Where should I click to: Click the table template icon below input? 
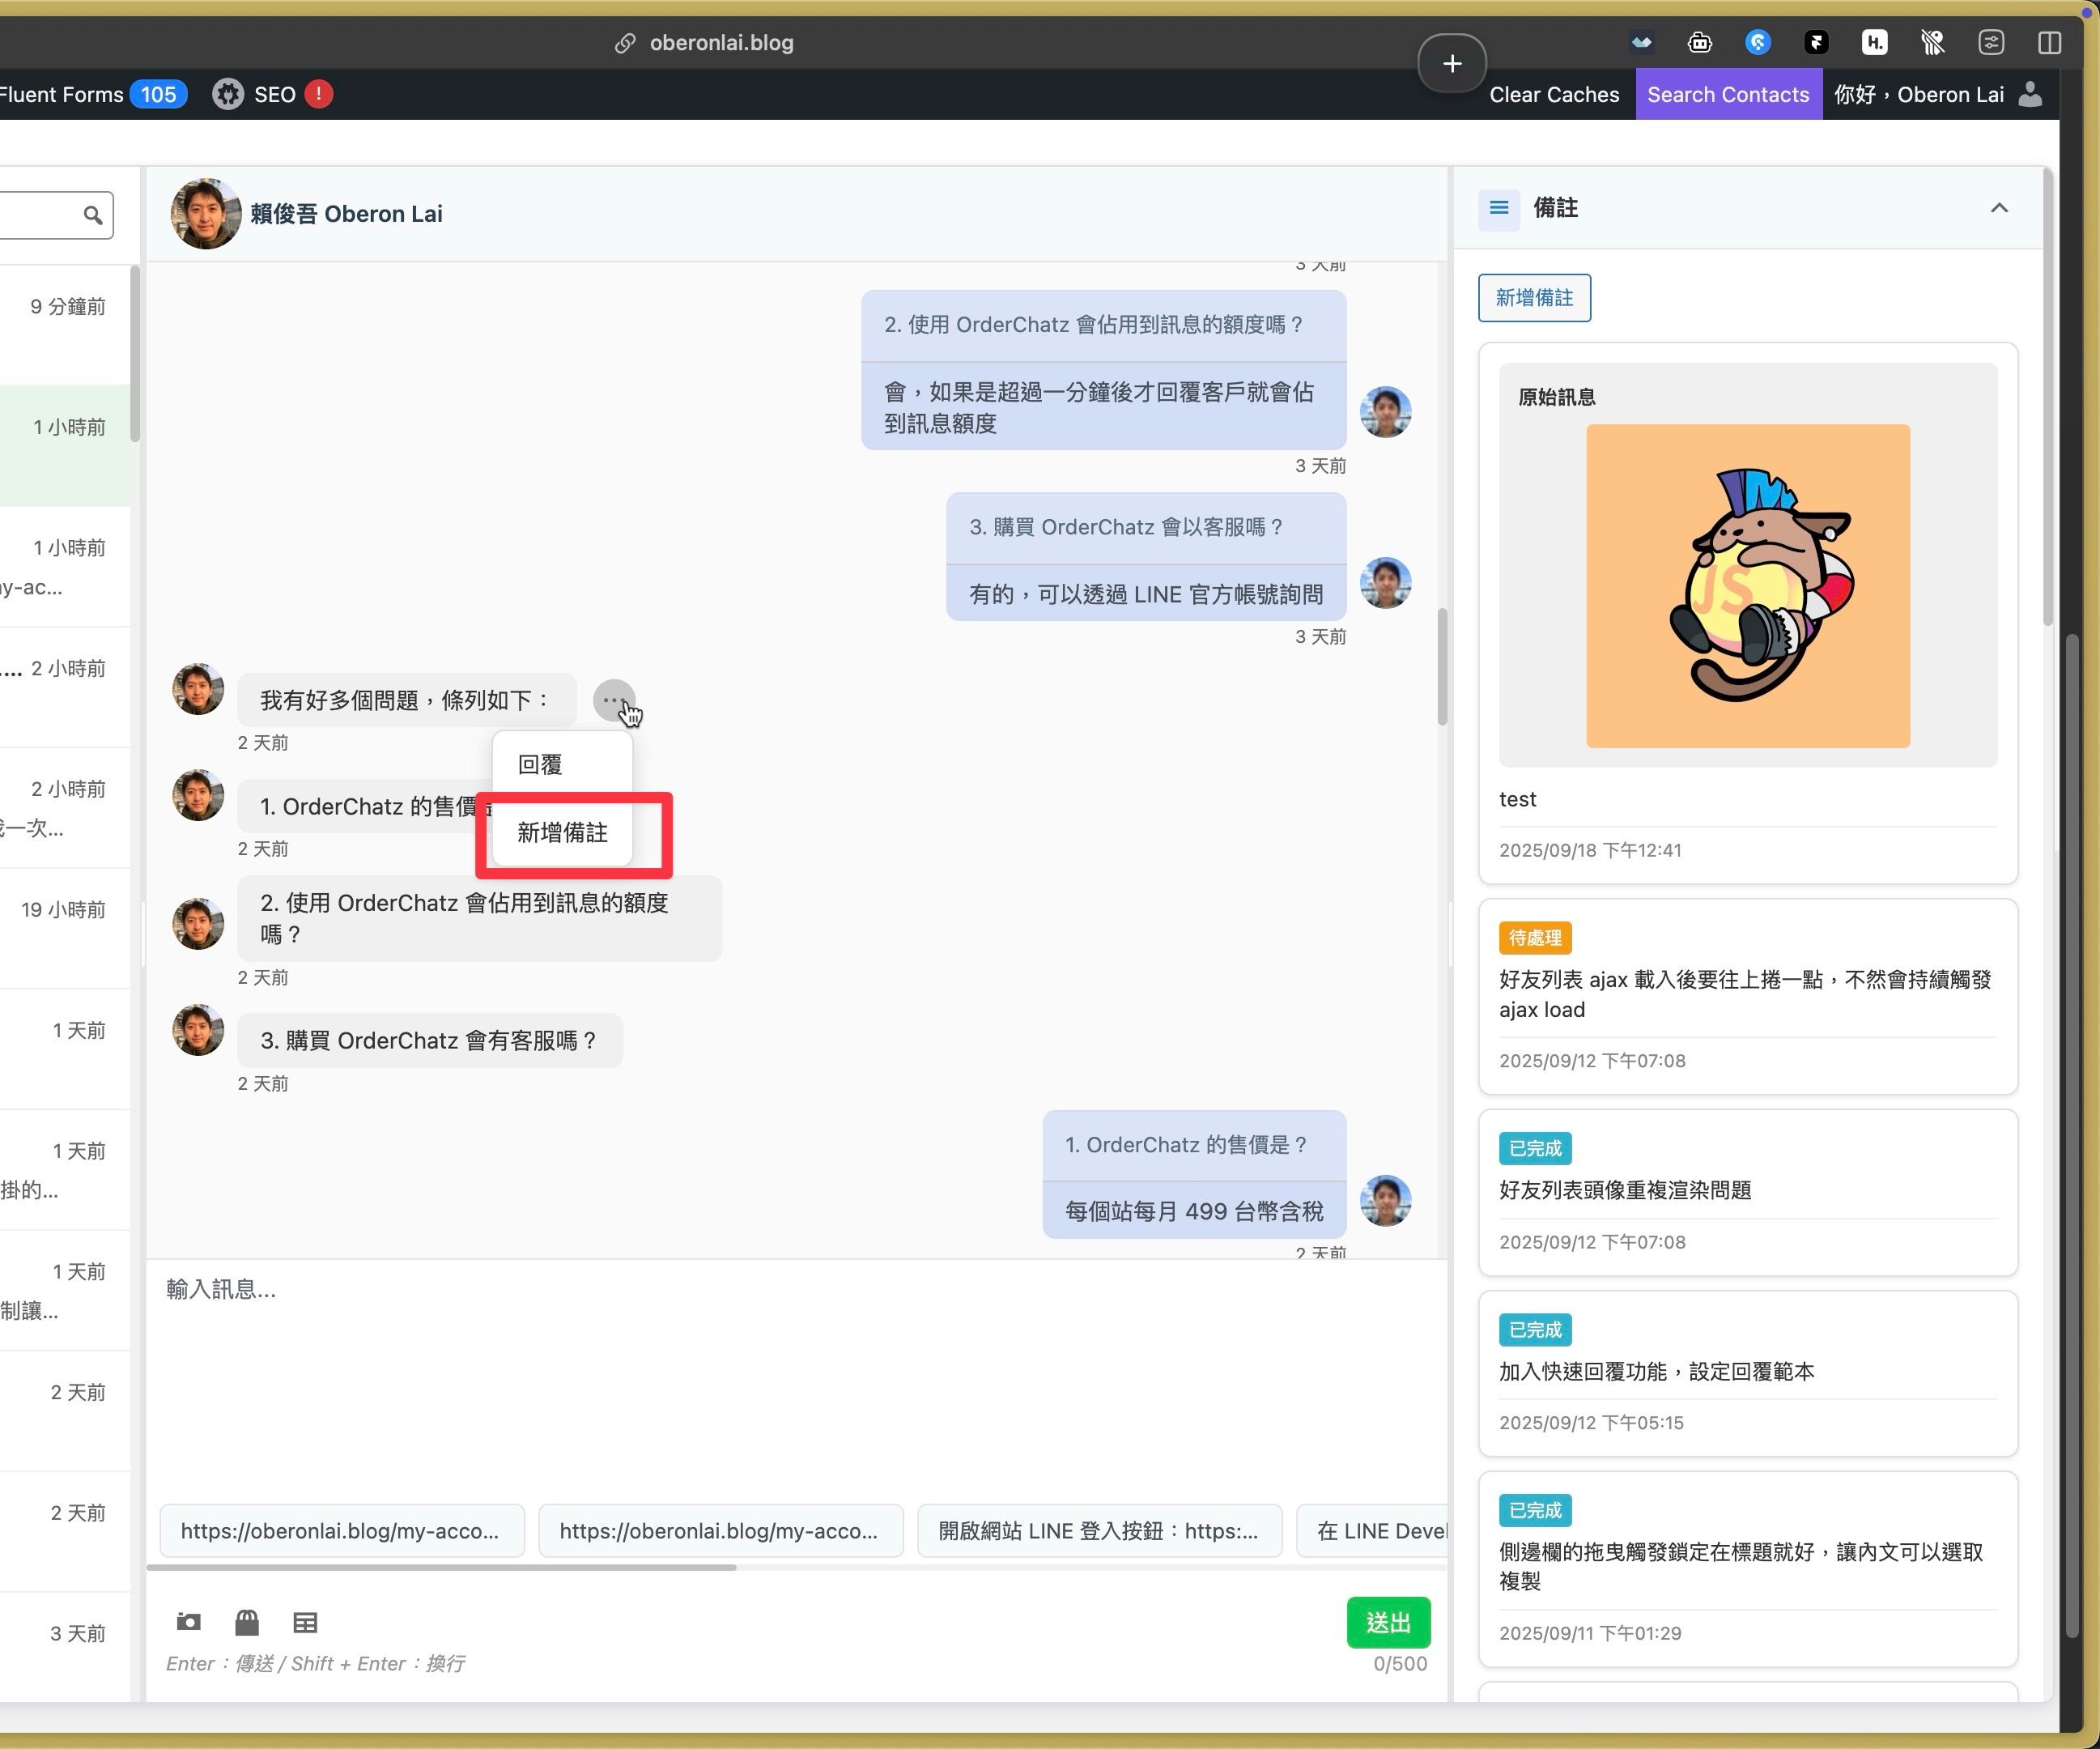[x=305, y=1621]
